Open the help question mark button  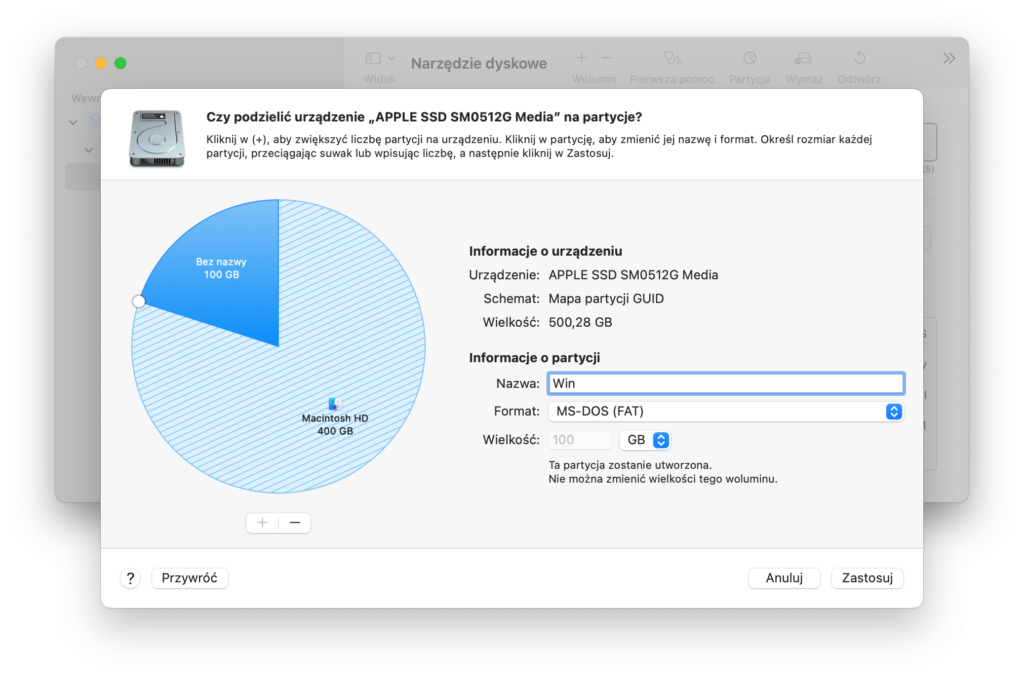point(131,578)
